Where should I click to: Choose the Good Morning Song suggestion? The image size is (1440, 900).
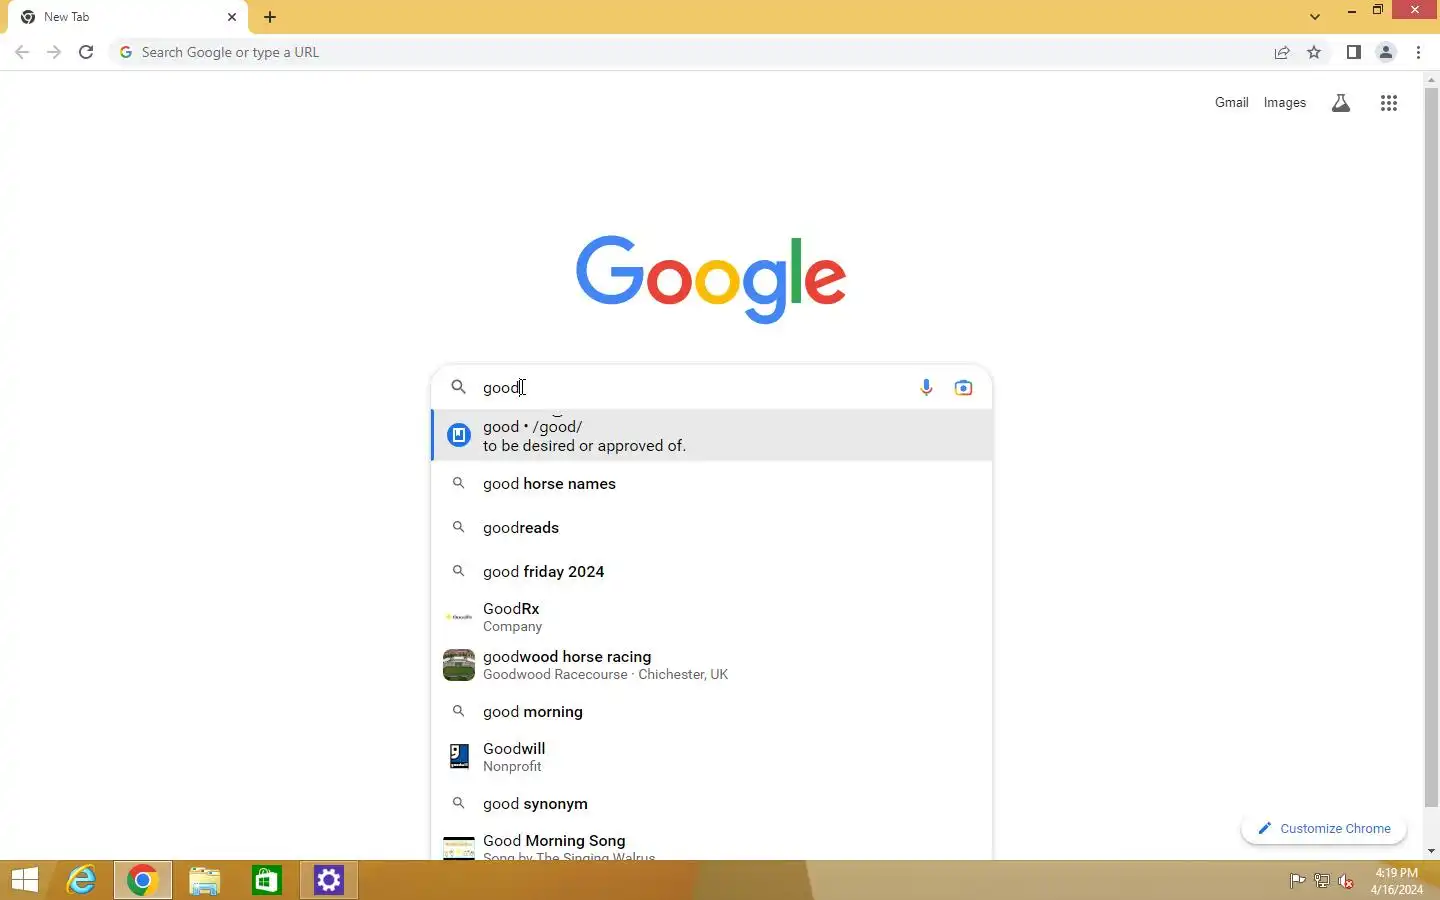(712, 844)
